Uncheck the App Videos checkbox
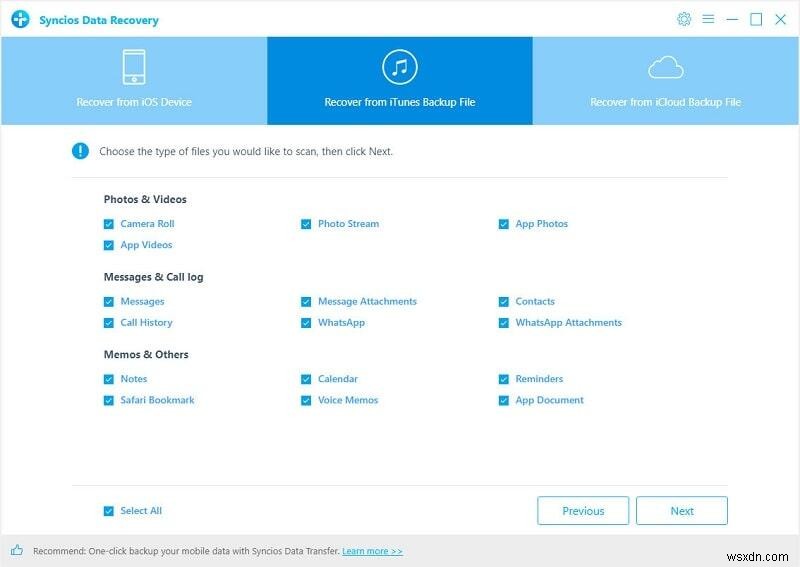This screenshot has height=567, width=800. 109,245
